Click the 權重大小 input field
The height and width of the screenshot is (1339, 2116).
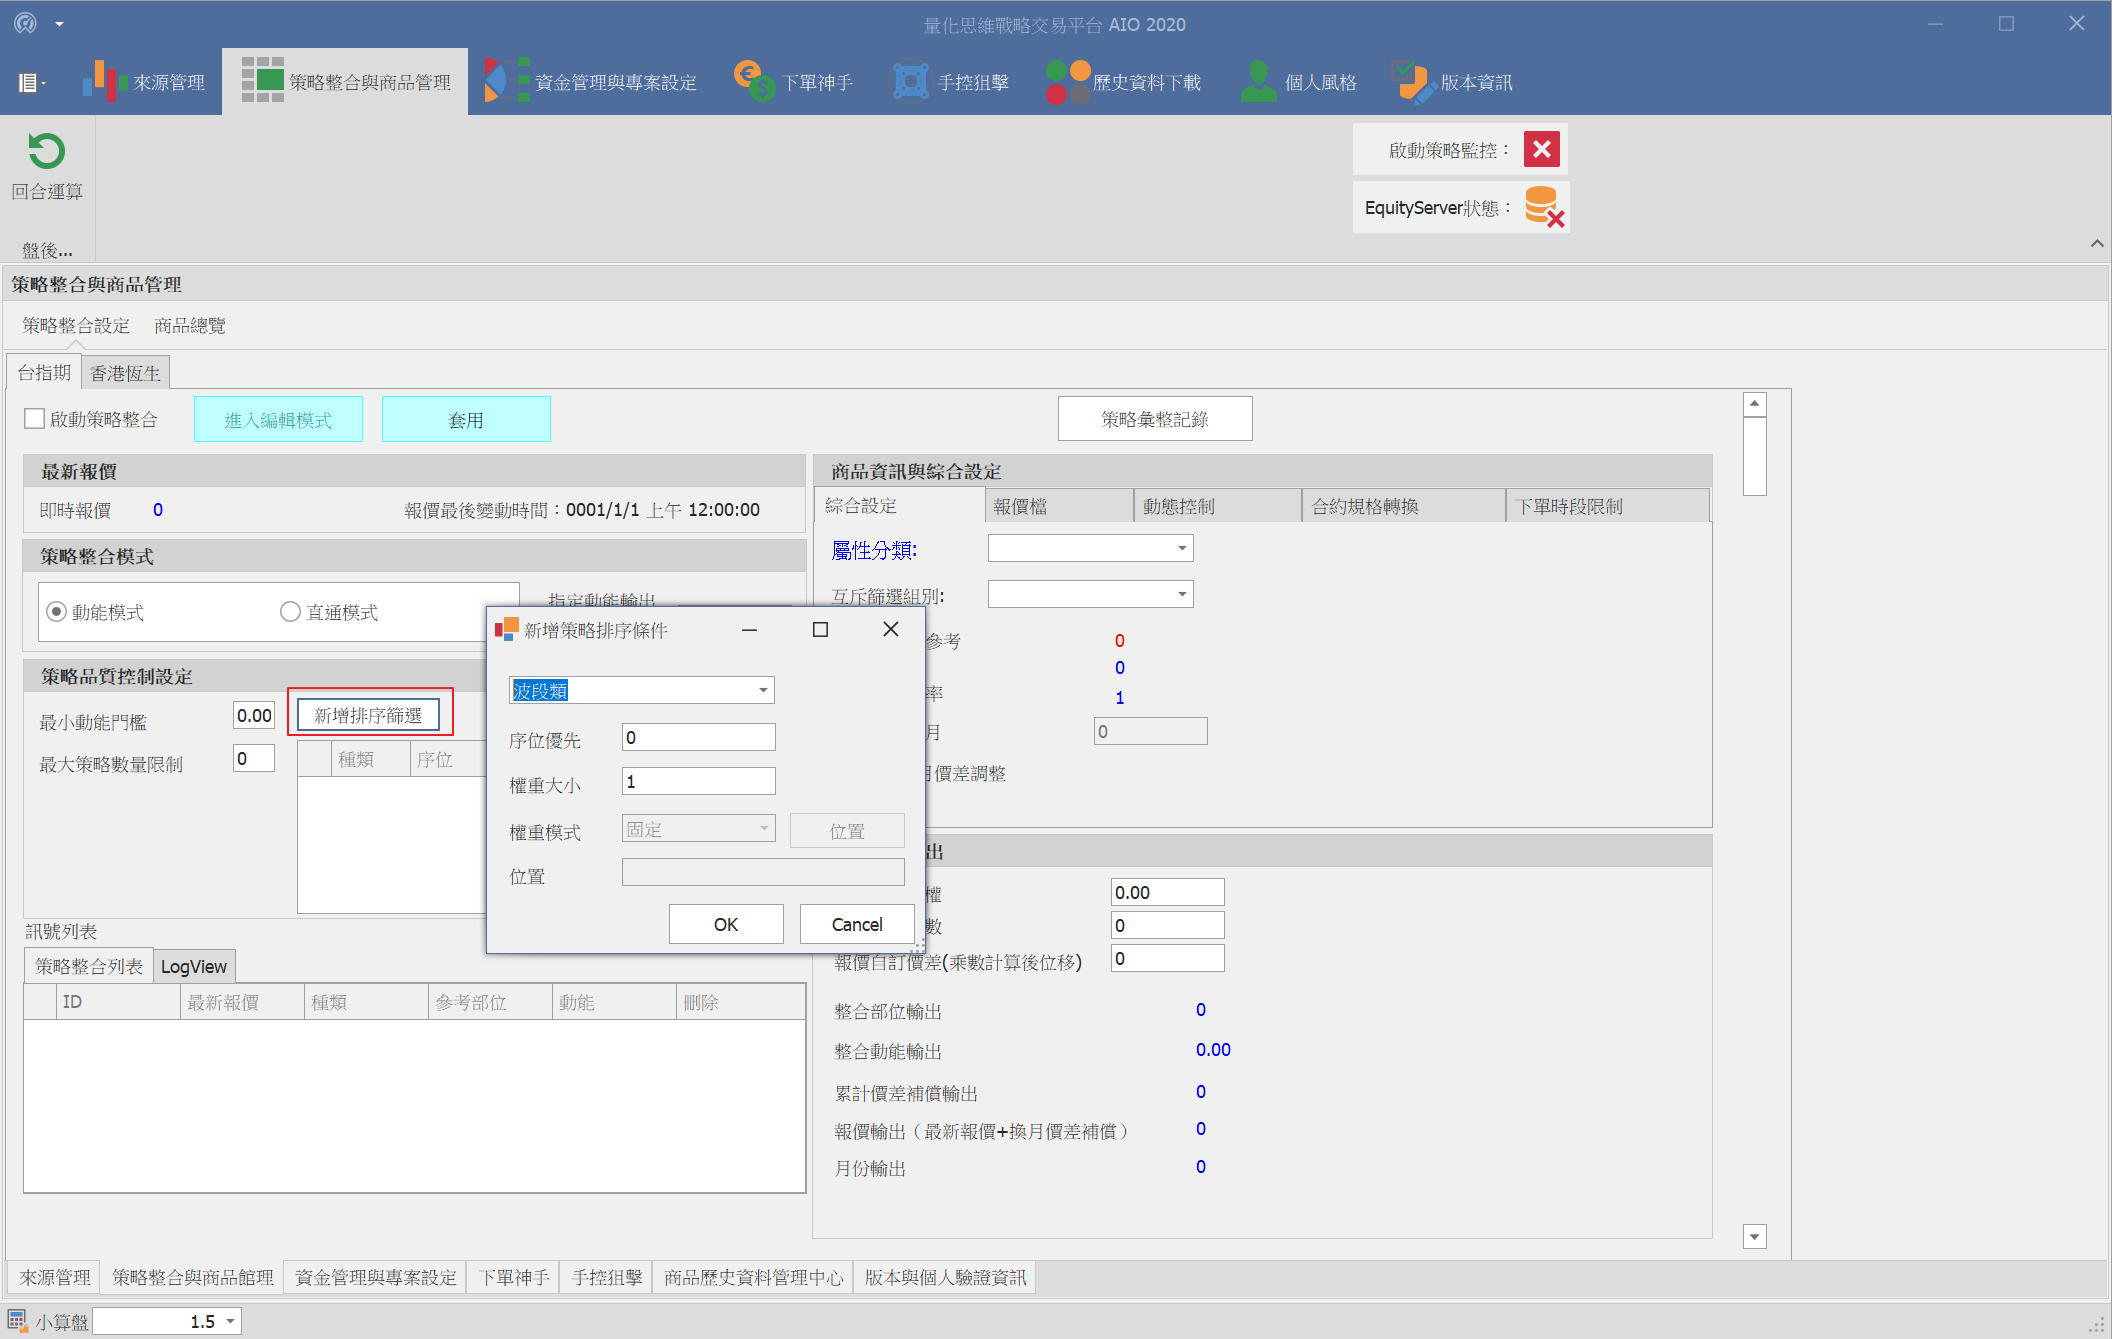[x=698, y=781]
